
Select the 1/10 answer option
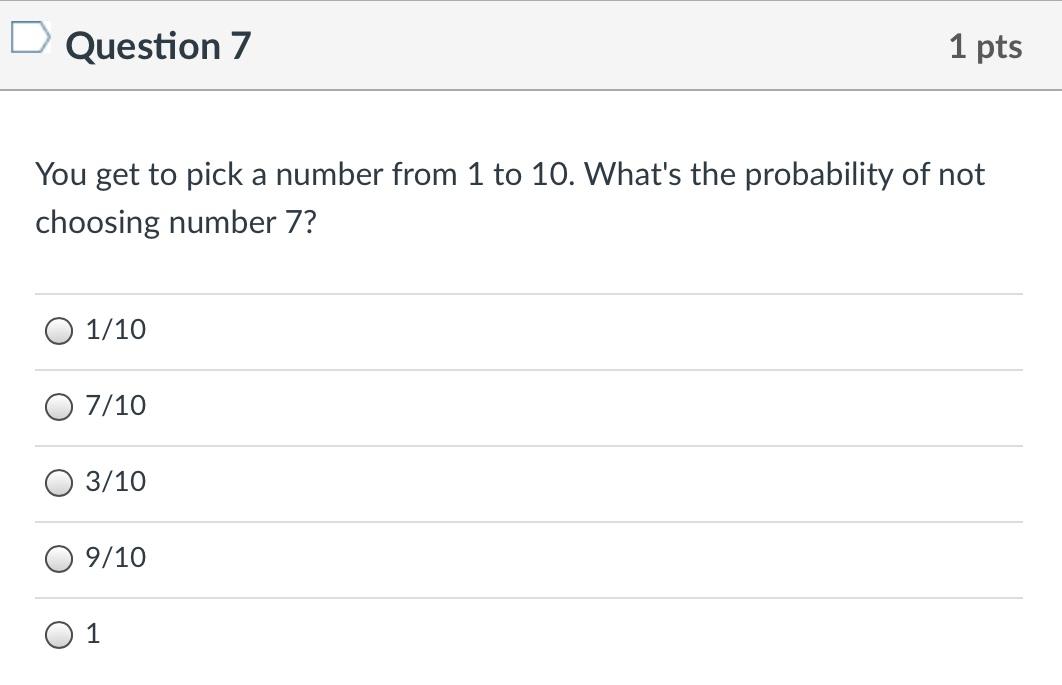[59, 329]
